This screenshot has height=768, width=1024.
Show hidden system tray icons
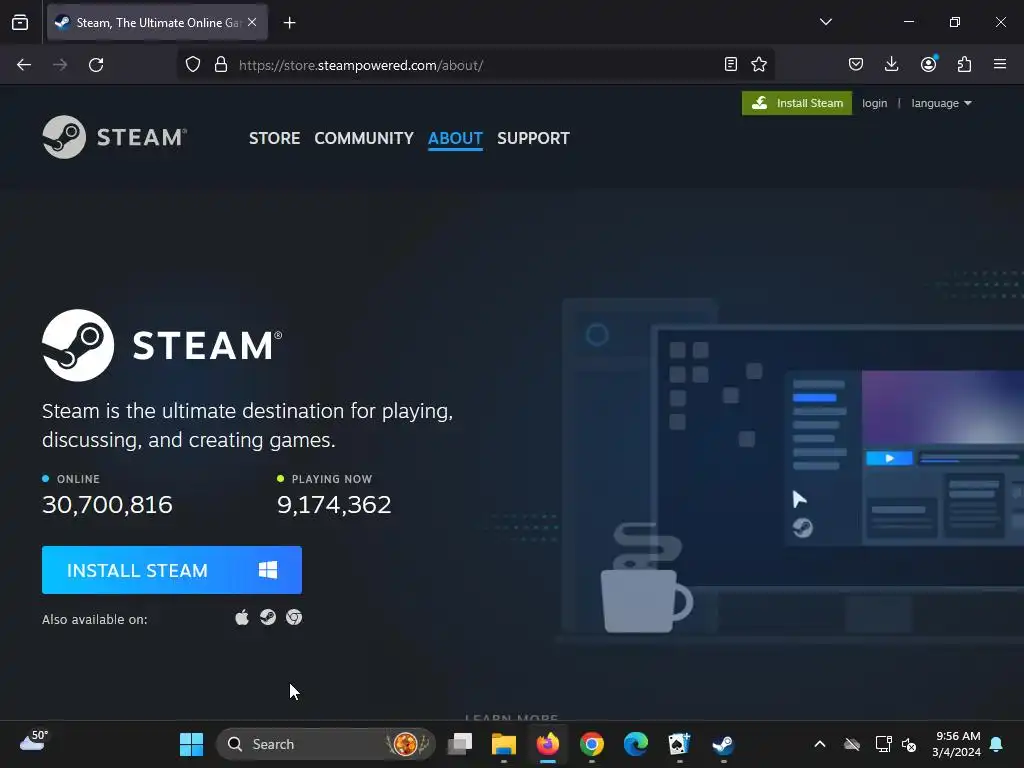pyautogui.click(x=820, y=744)
